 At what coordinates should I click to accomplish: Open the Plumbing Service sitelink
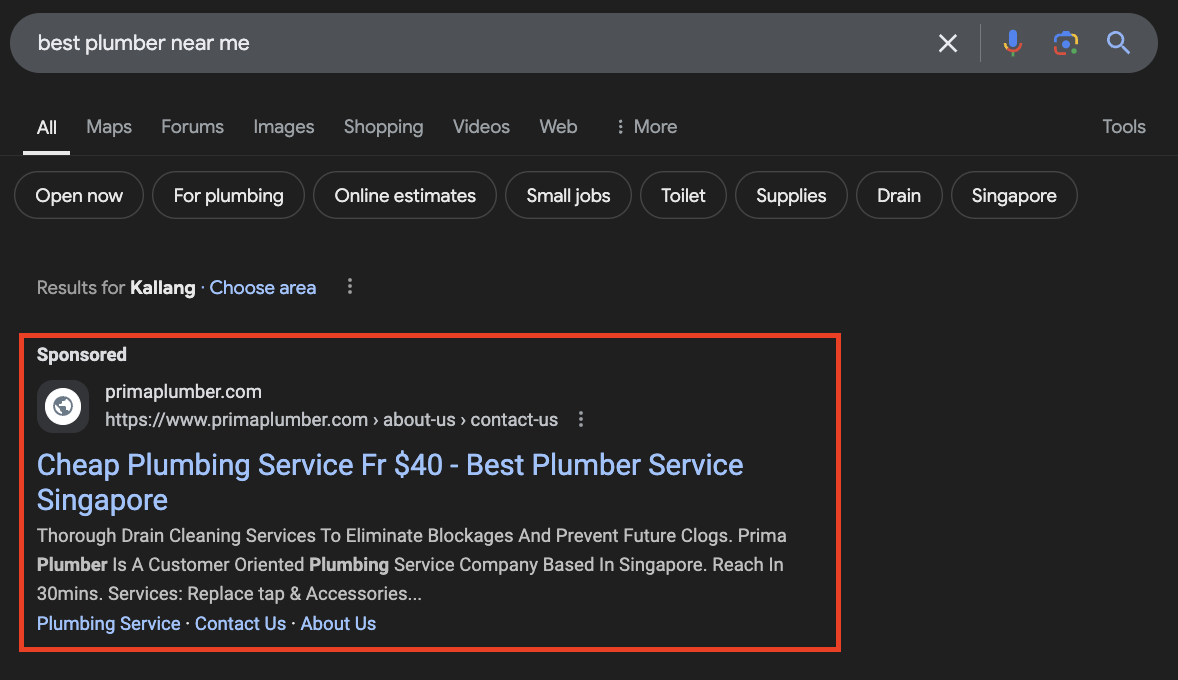[109, 624]
